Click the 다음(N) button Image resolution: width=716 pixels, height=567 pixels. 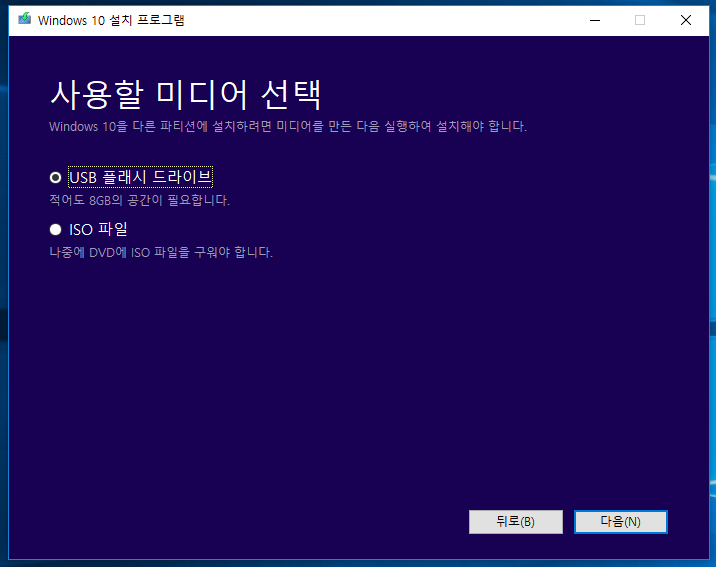621,521
